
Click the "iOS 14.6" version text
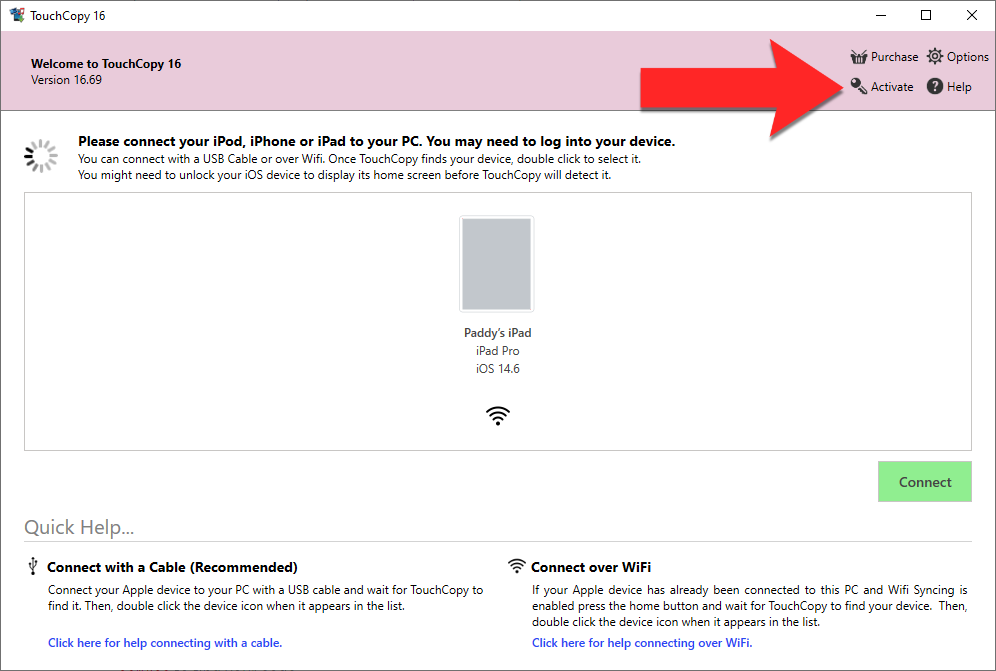[497, 369]
